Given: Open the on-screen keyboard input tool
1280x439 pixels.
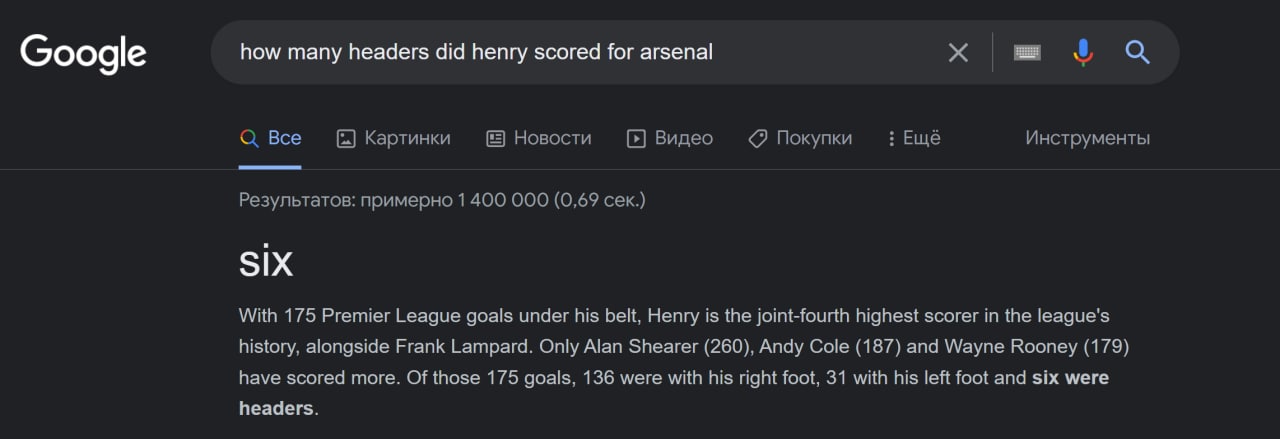Looking at the screenshot, I should click(1027, 52).
